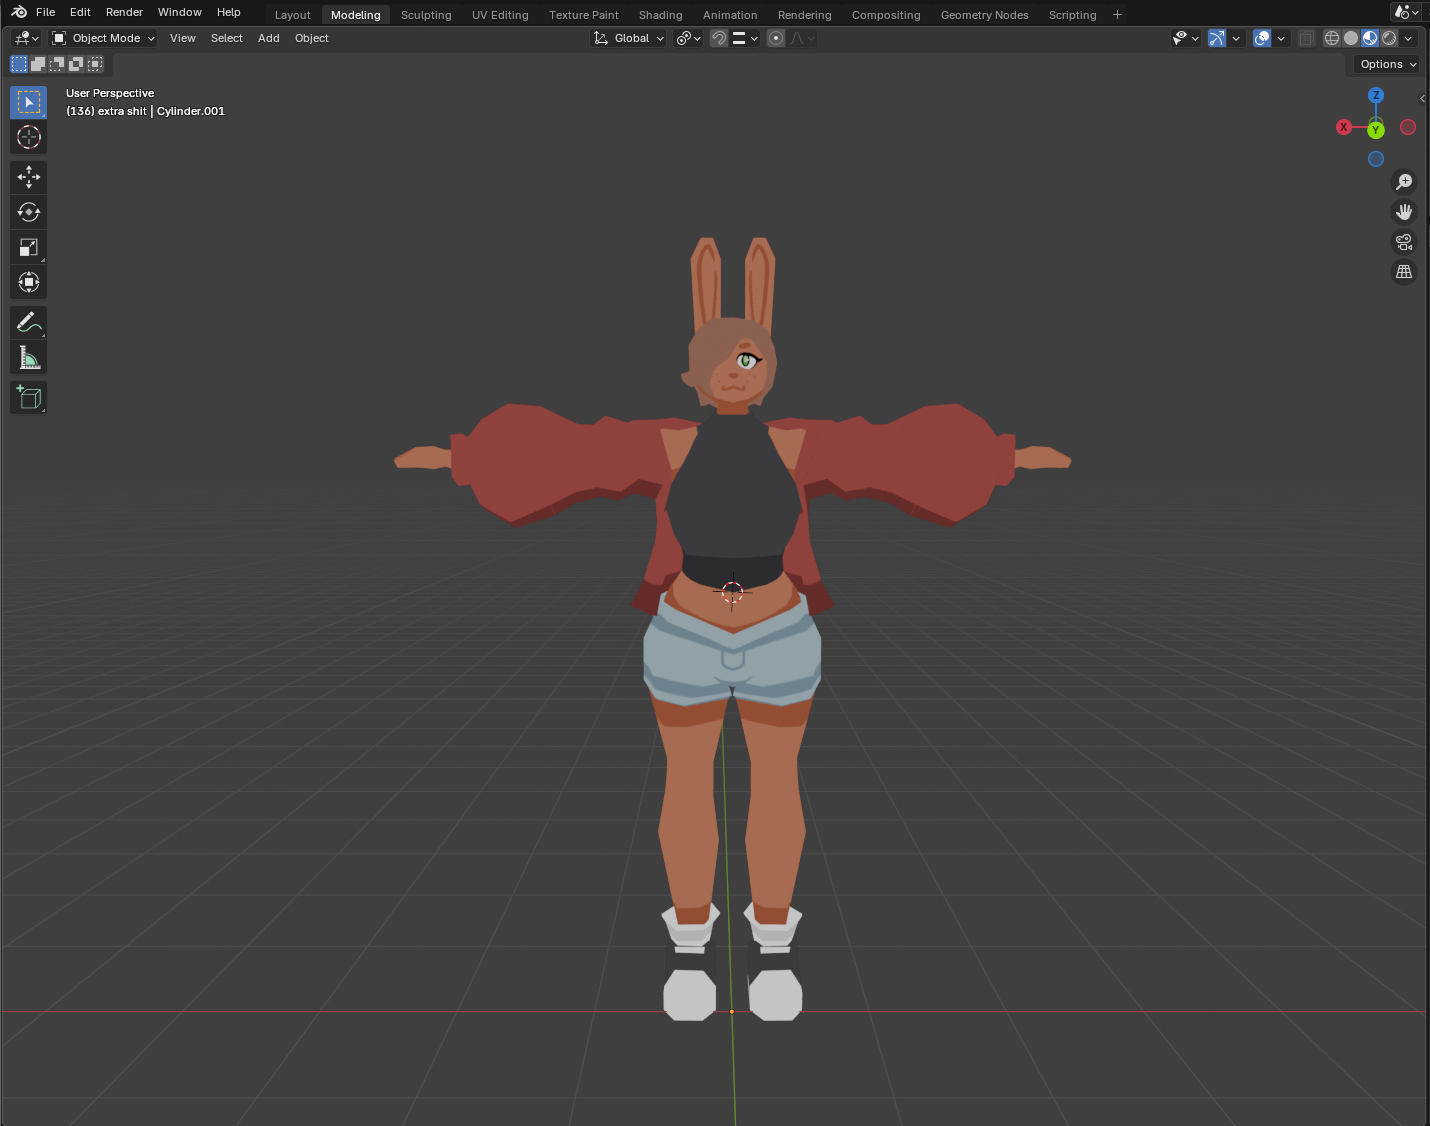This screenshot has width=1430, height=1126.
Task: Enable proportional editing toggle
Action: pos(776,38)
